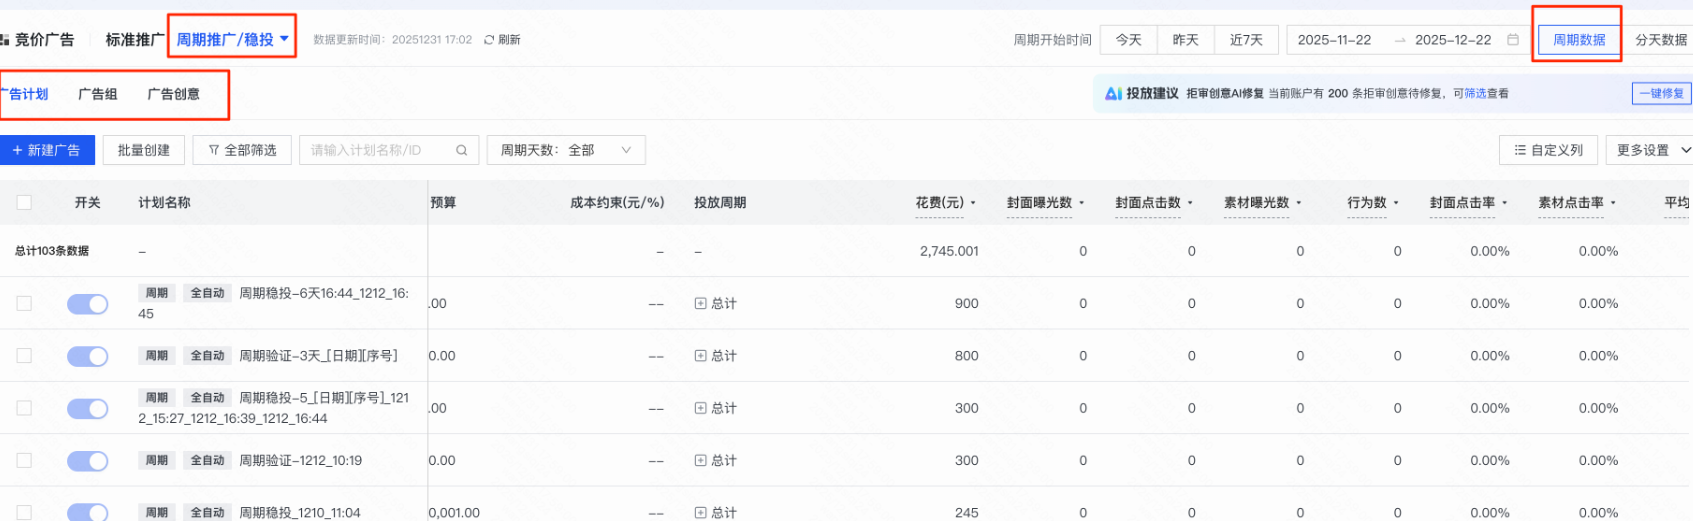Screen dimensions: 1693x521
Task: Click the 新建广告 button
Action: click(x=47, y=150)
